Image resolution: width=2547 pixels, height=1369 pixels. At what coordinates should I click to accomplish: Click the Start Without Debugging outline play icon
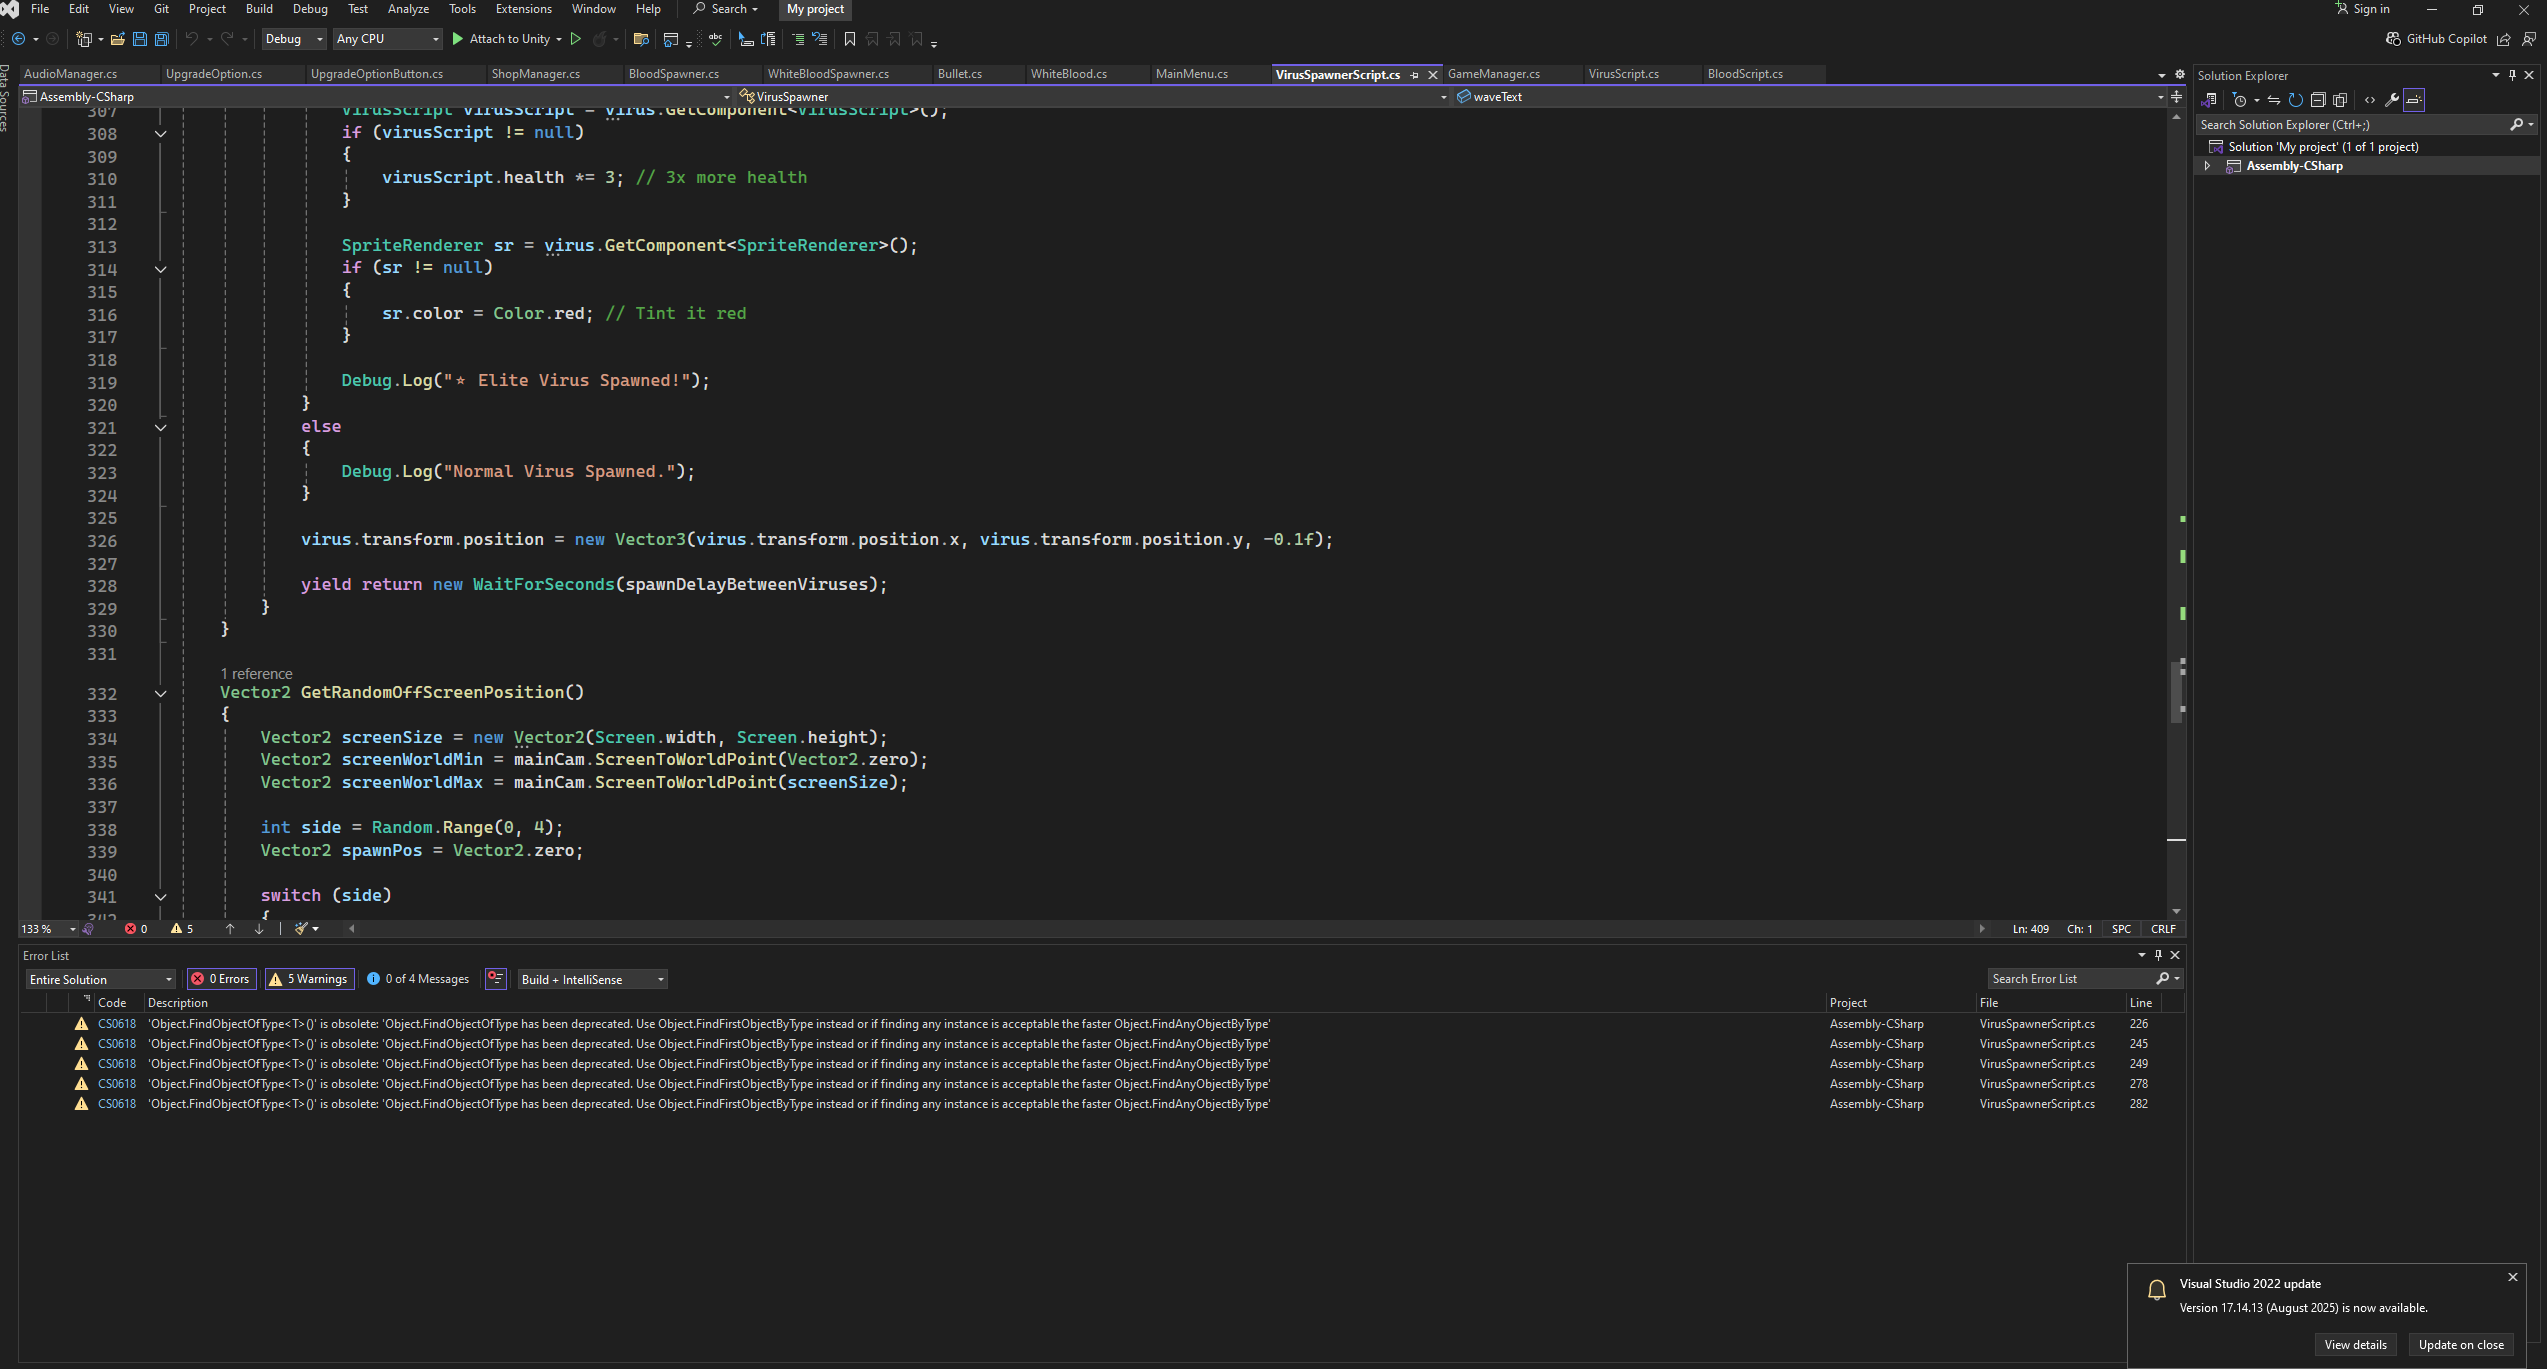pyautogui.click(x=575, y=39)
